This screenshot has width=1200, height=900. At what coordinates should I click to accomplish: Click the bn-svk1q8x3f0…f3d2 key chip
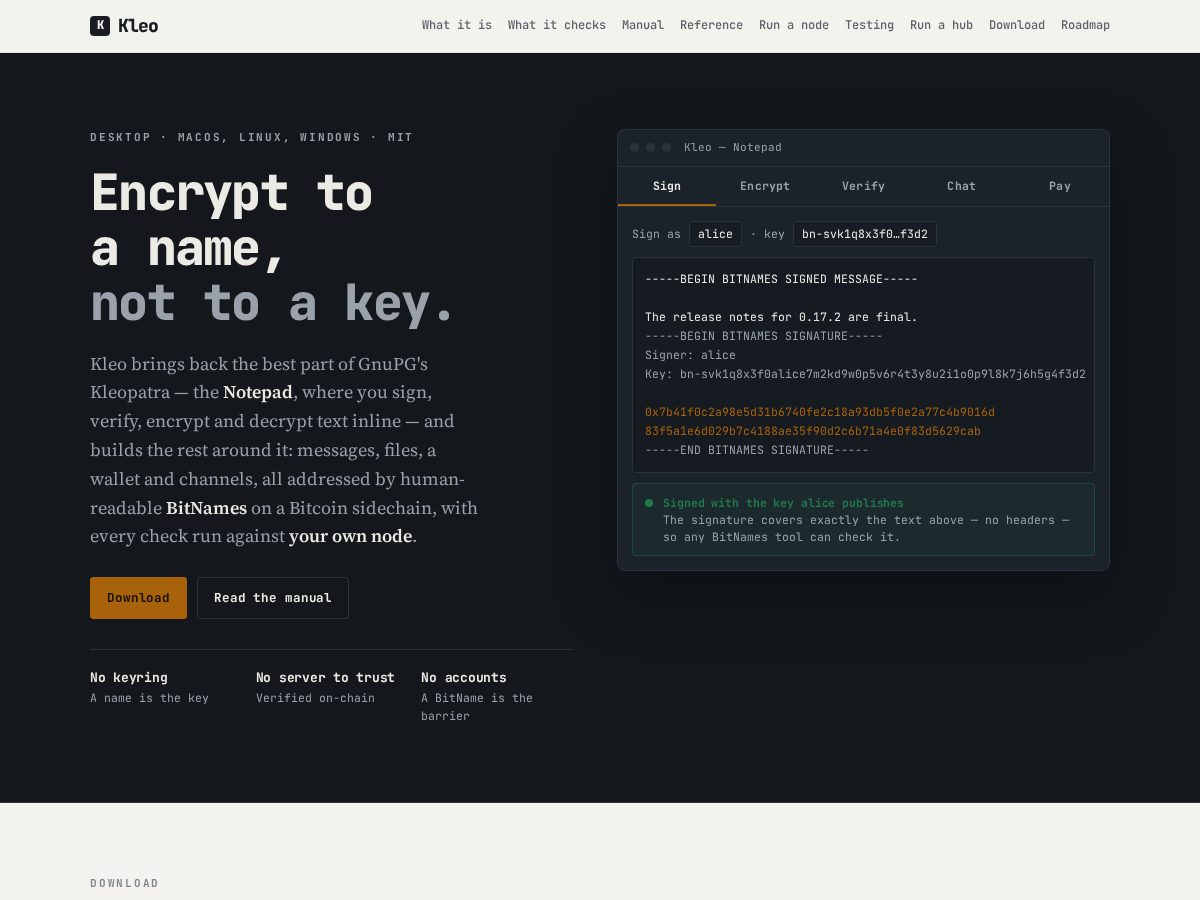pyautogui.click(x=865, y=234)
